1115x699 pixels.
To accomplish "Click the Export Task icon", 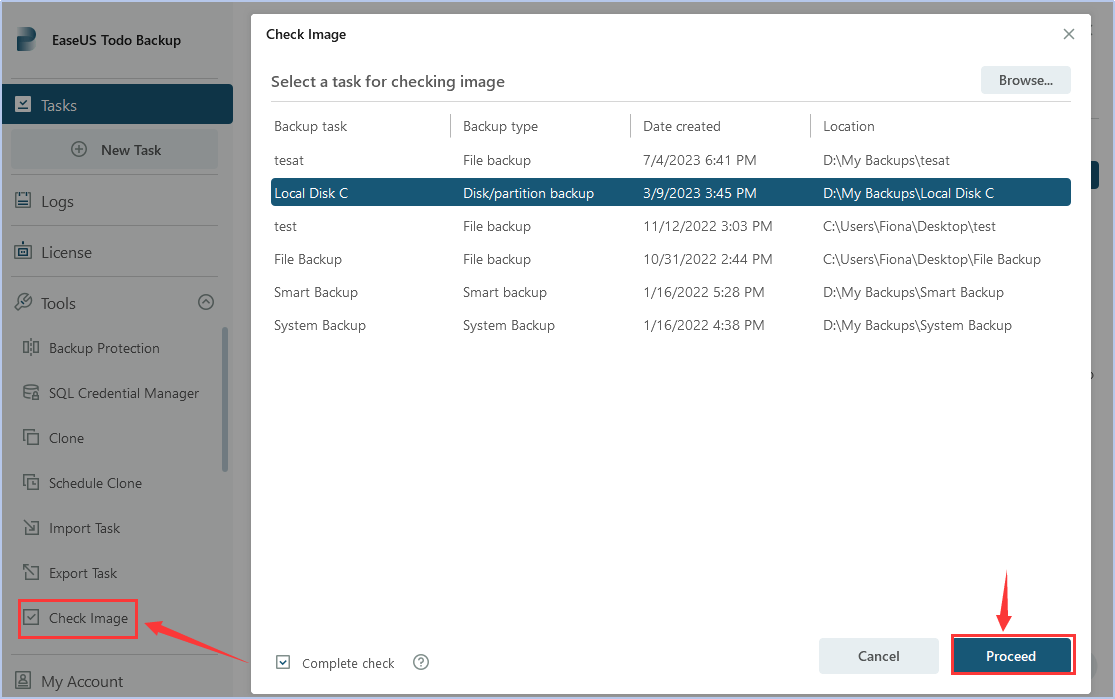I will (x=30, y=573).
